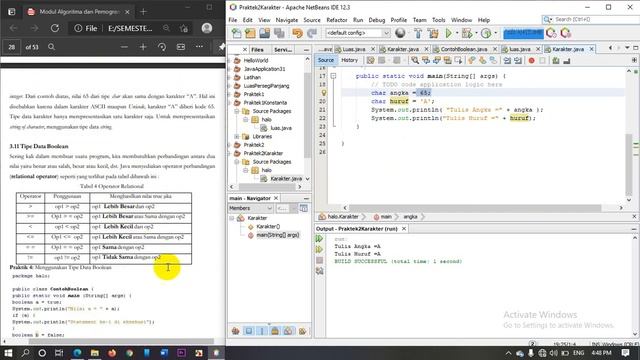Click the output settings wrench icon
Screen dimensions: 640x360
[319, 271]
